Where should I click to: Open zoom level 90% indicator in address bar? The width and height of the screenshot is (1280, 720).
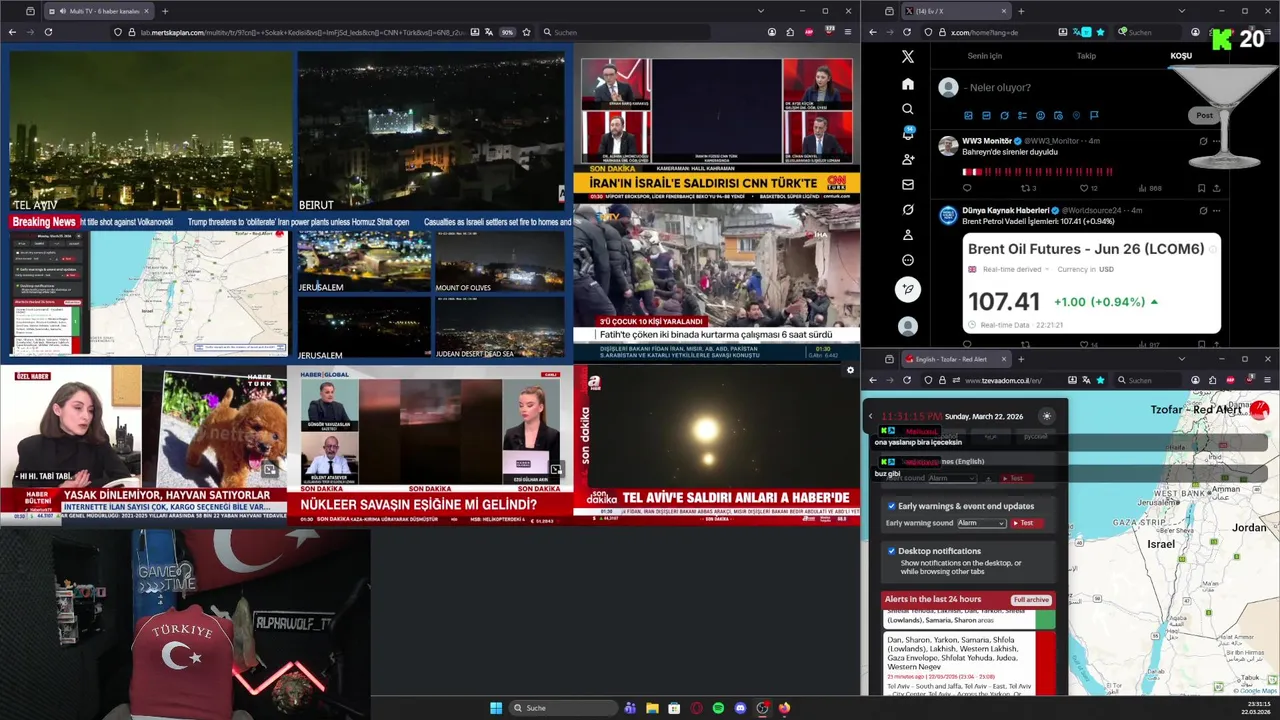[507, 32]
